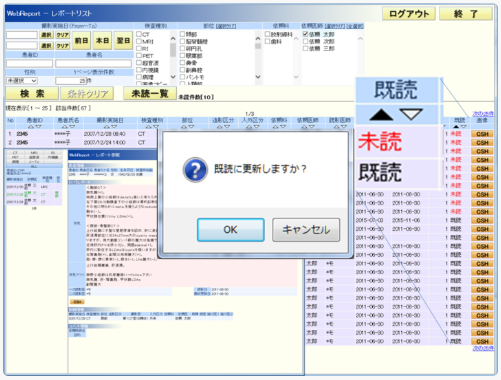Image resolution: width=501 pixels, height=380 pixels.
Task: Click OK to confirm 既読 update
Action: click(x=231, y=230)
